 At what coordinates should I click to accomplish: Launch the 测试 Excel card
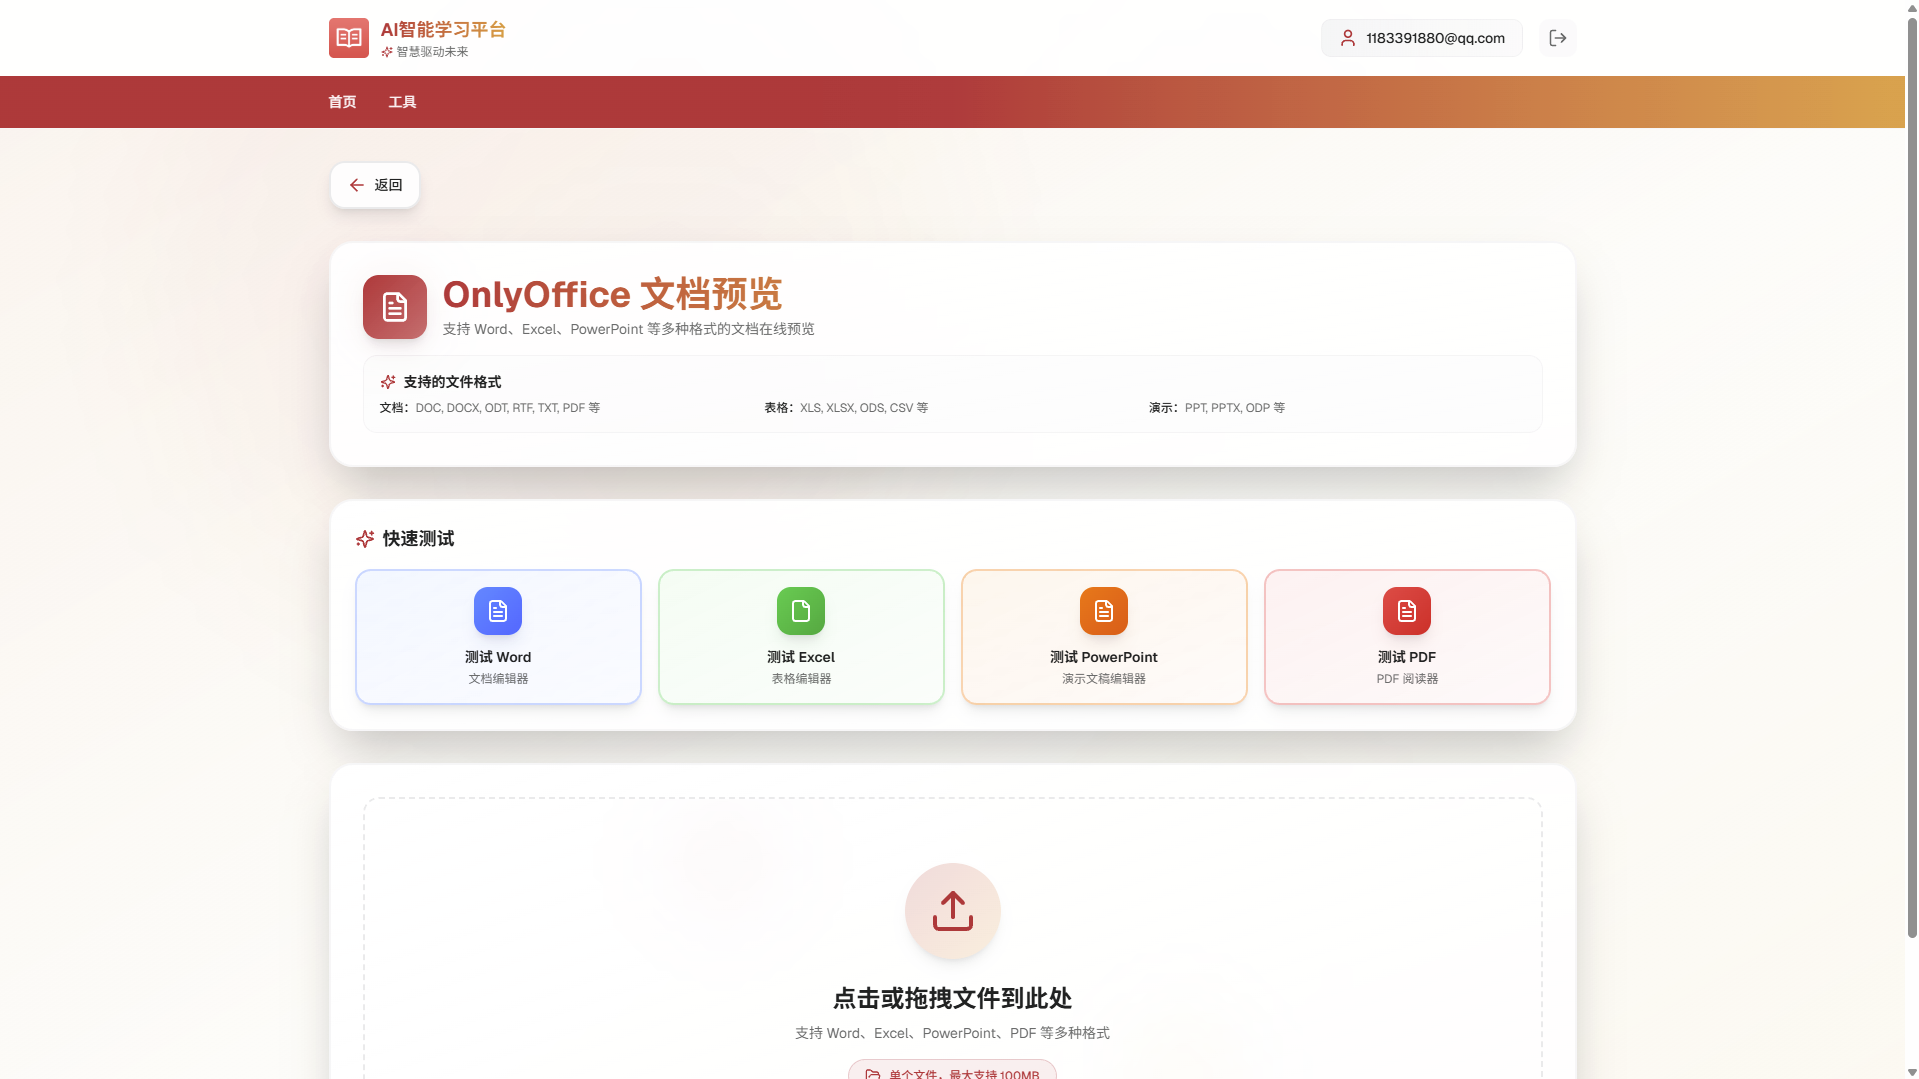(801, 637)
